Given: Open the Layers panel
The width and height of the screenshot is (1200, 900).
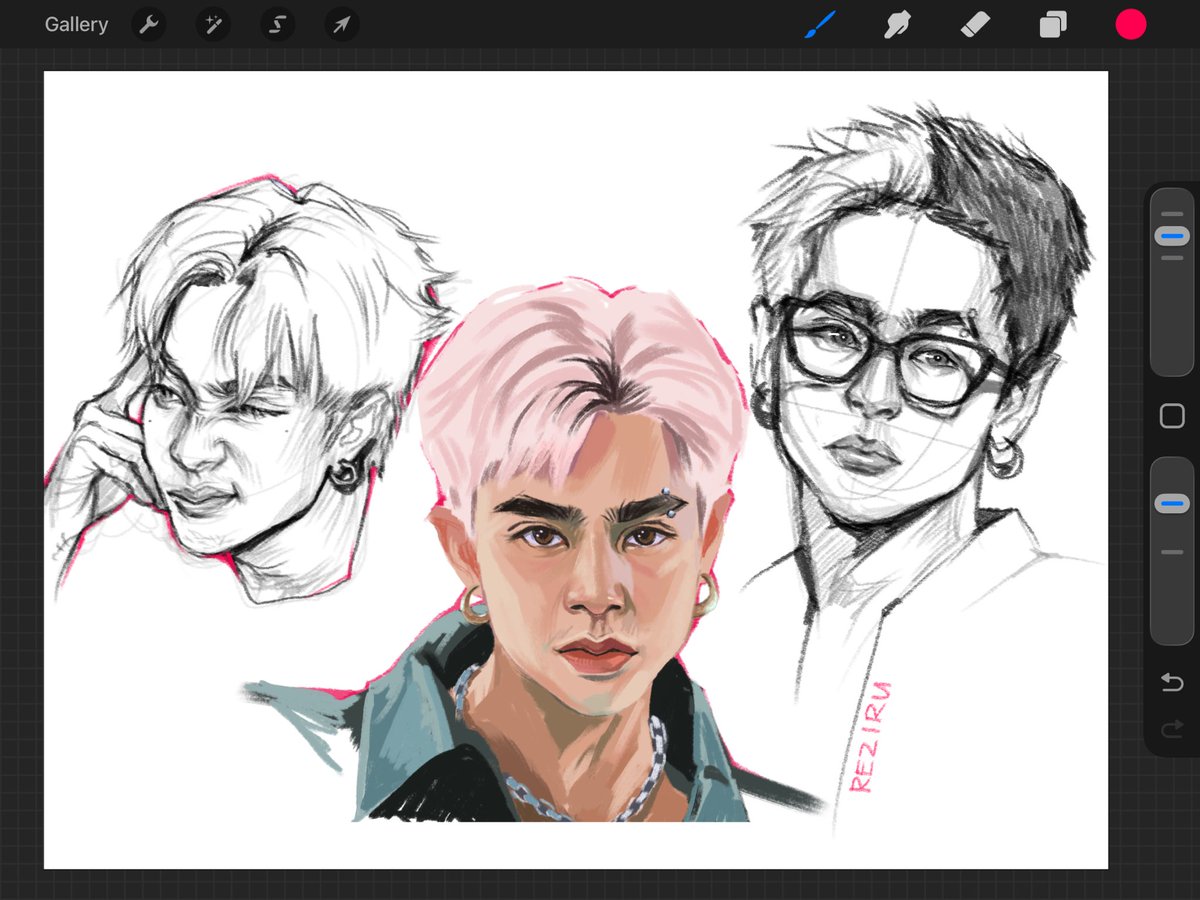Looking at the screenshot, I should point(1053,25).
